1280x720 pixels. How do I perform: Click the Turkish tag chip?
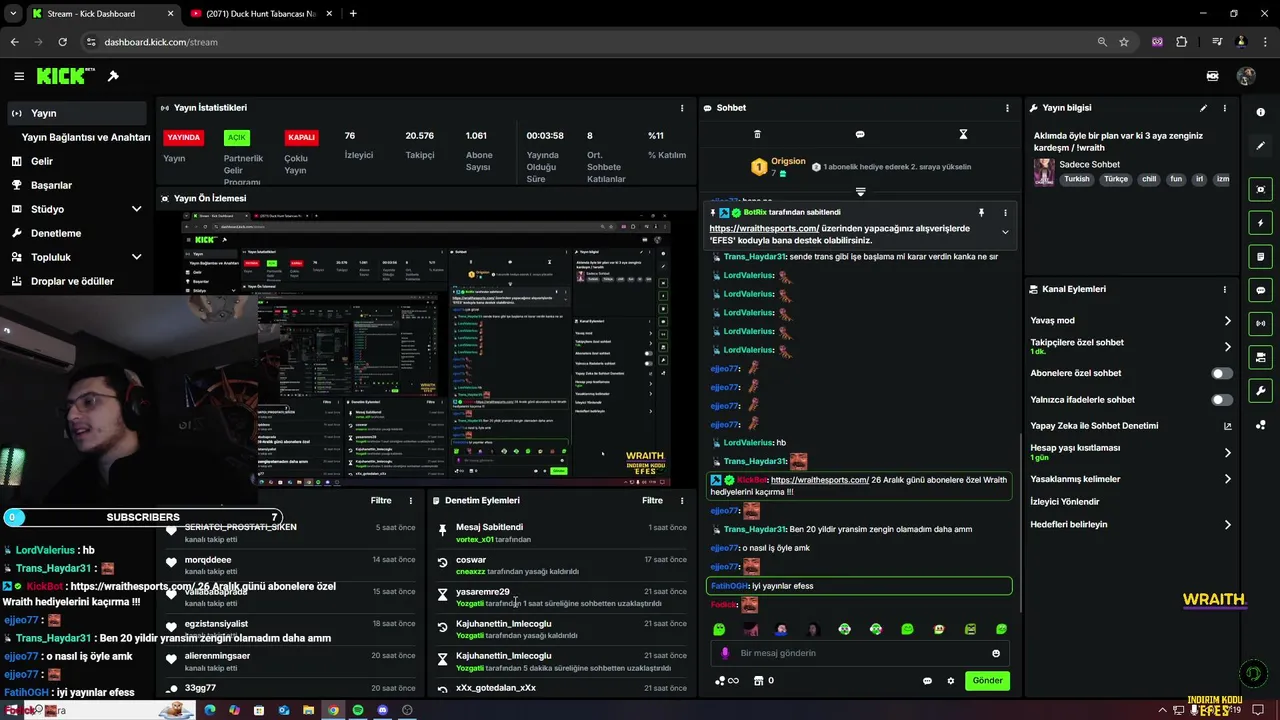(1077, 179)
